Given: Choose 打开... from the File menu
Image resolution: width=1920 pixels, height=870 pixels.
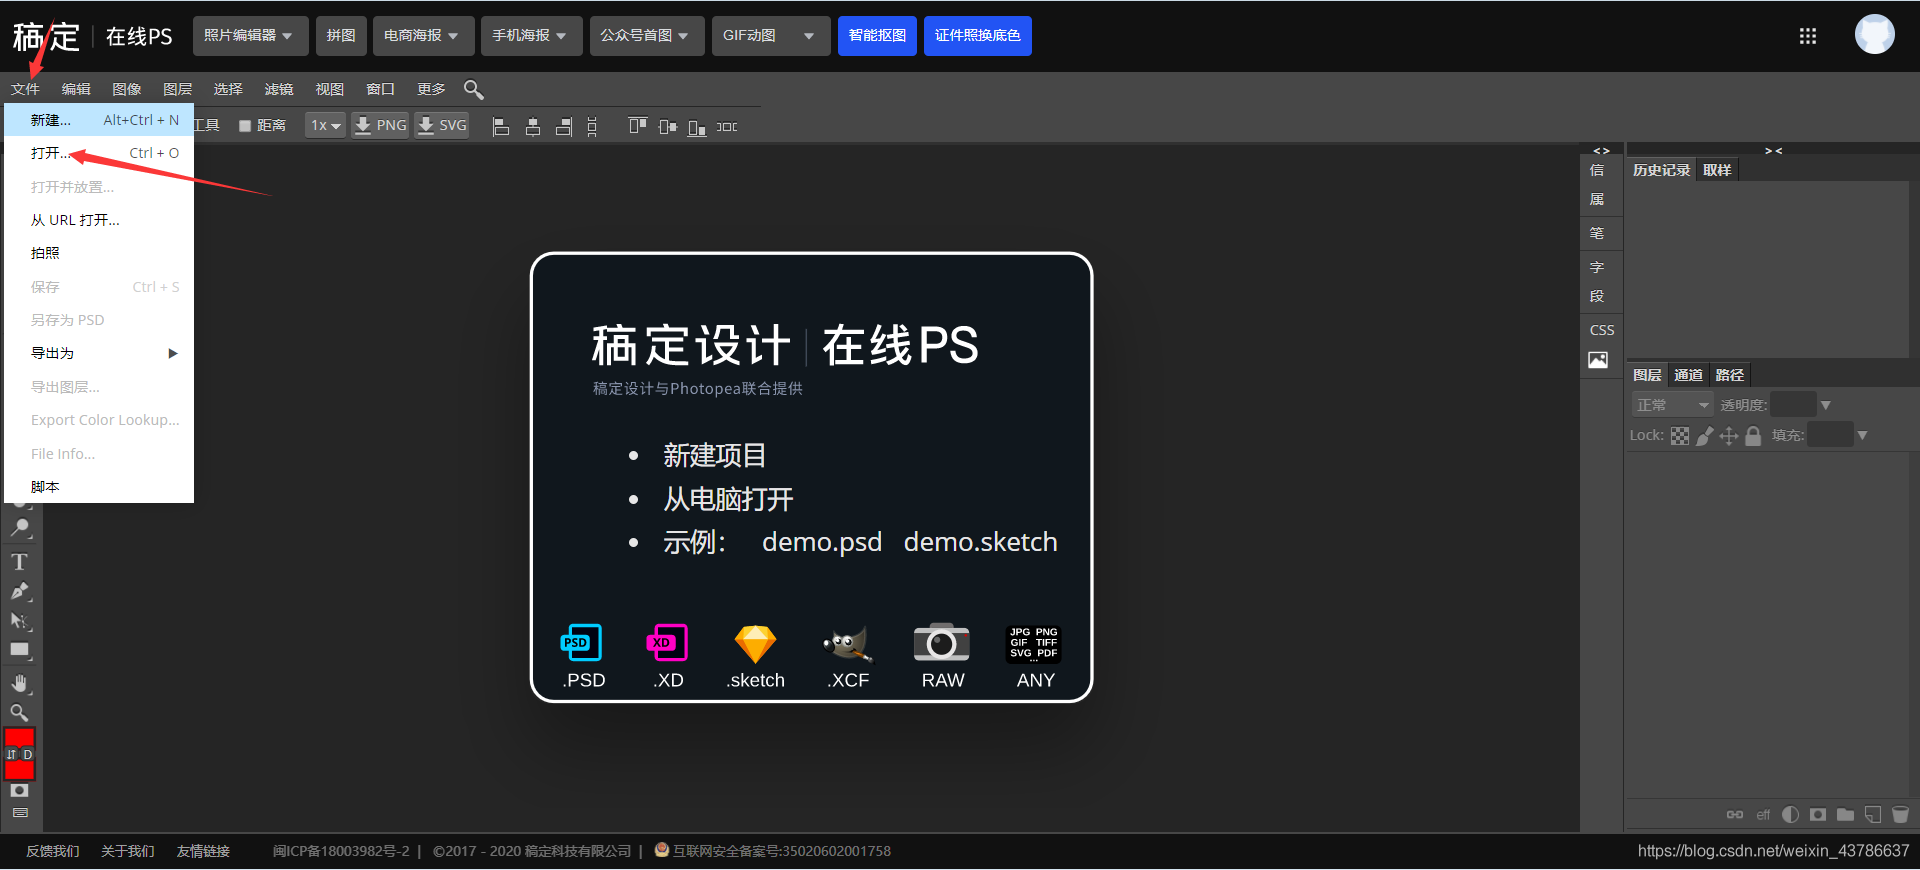Looking at the screenshot, I should click(99, 153).
